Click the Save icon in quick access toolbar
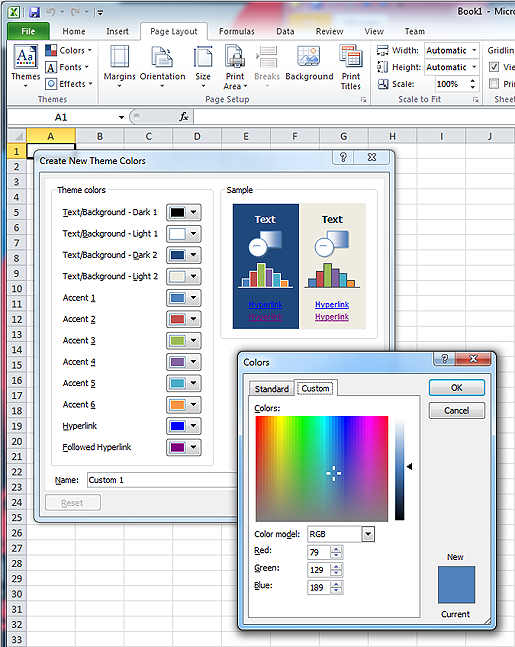The height and width of the screenshot is (647, 515). click(35, 12)
